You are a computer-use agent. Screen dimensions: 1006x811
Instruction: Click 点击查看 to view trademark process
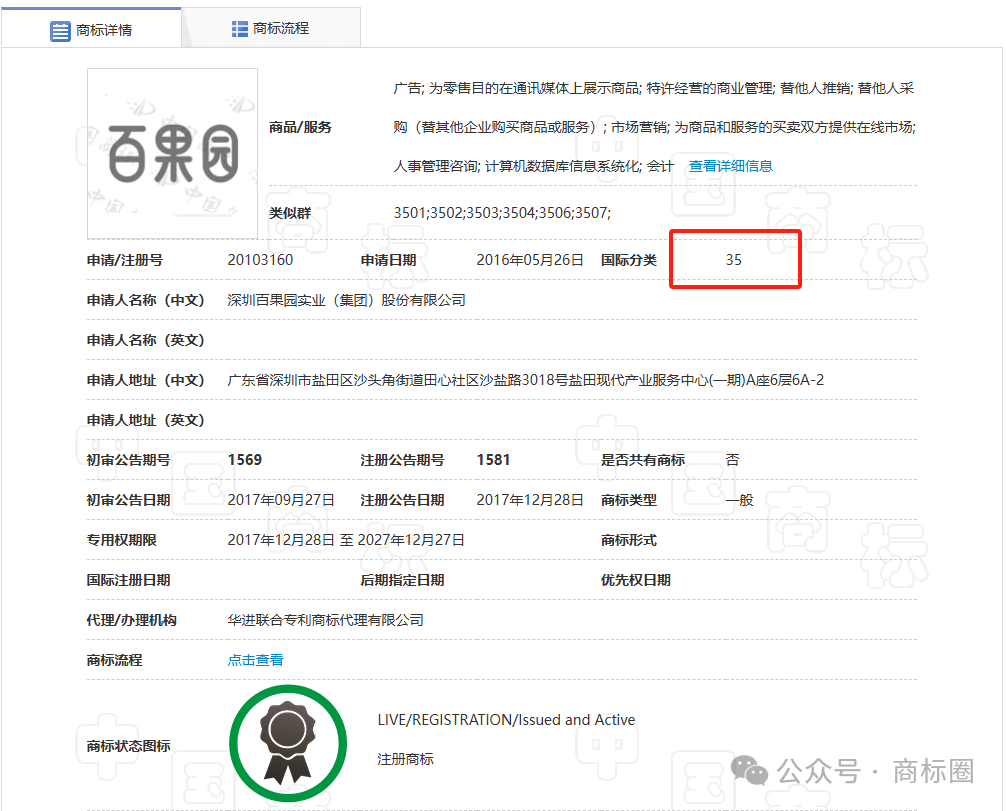(x=254, y=659)
